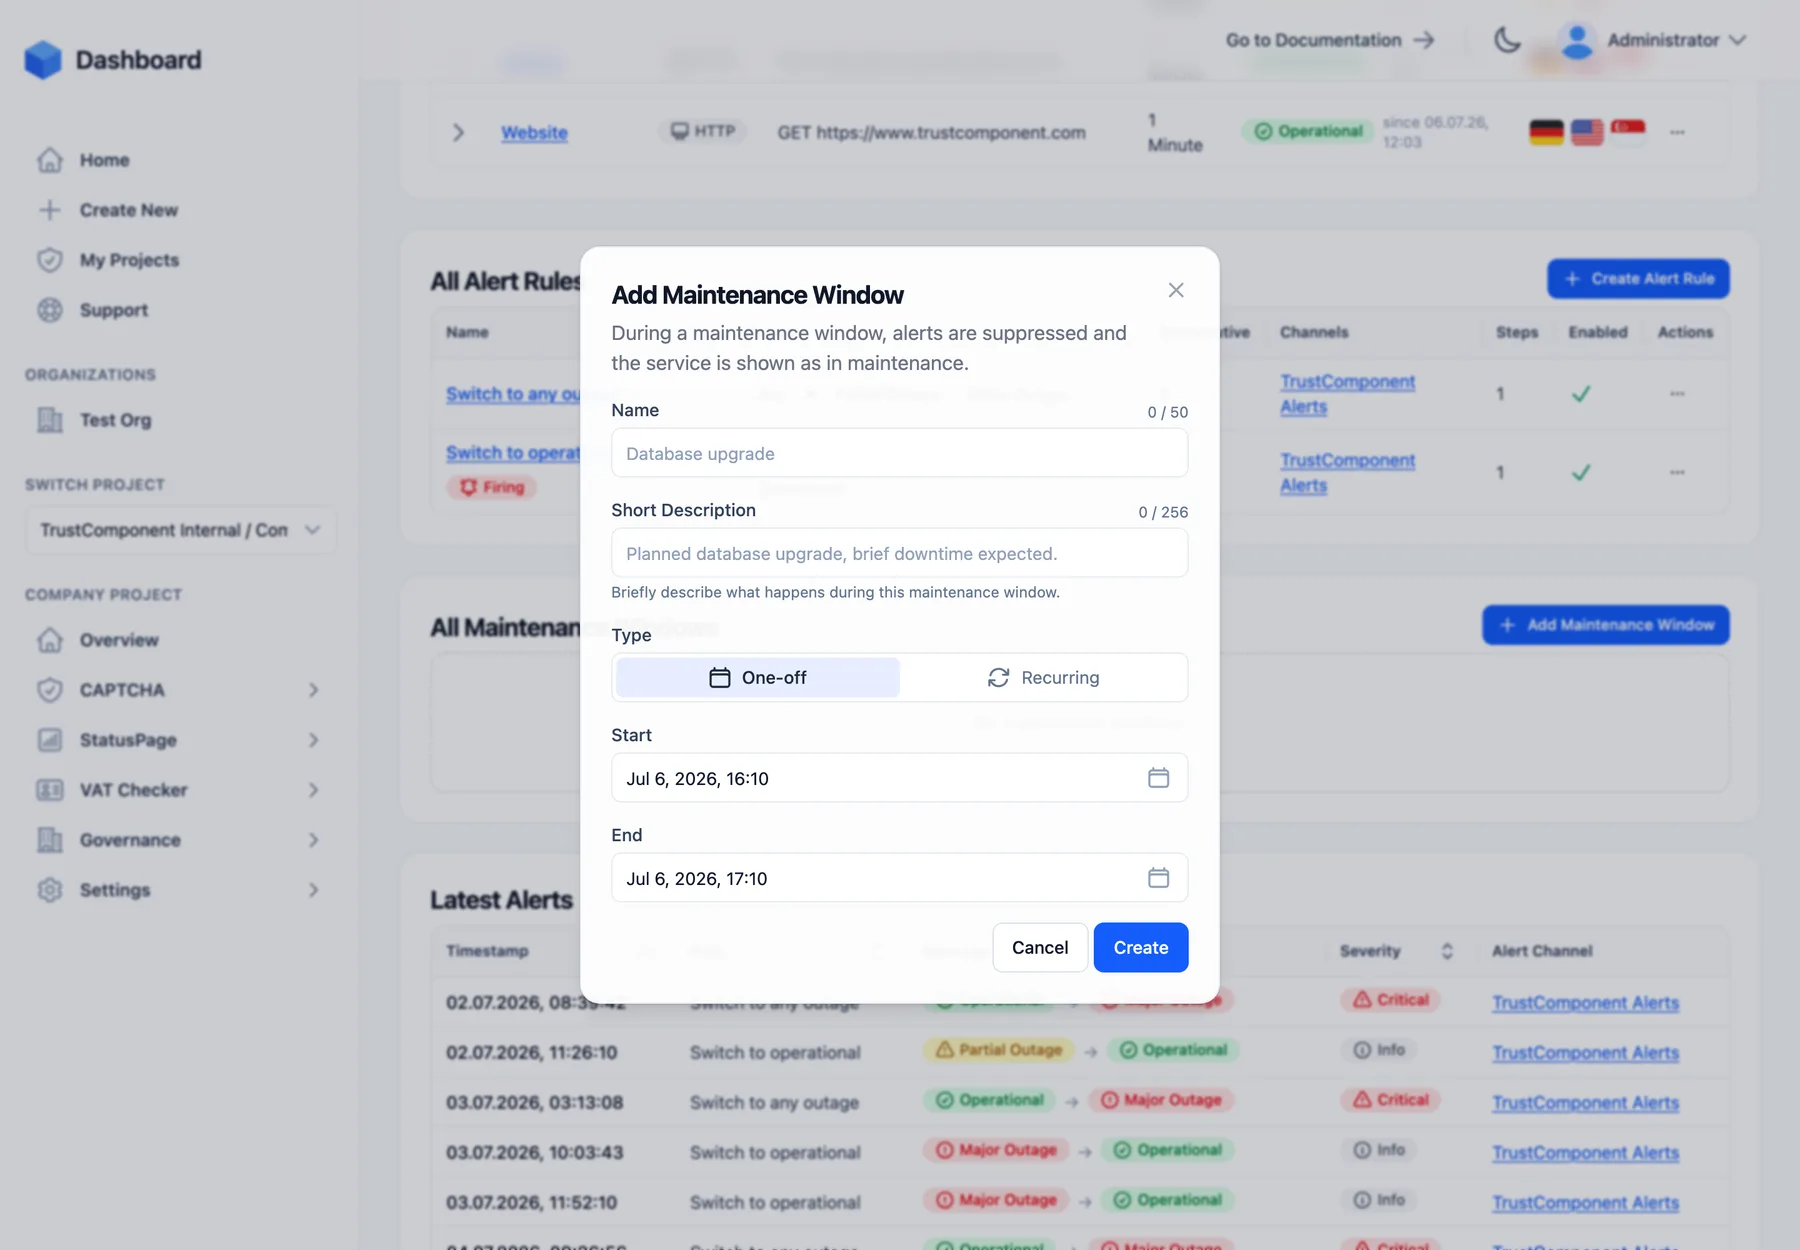Viewport: 1800px width, 1250px height.
Task: Select the One-off type option
Action: pyautogui.click(x=758, y=678)
